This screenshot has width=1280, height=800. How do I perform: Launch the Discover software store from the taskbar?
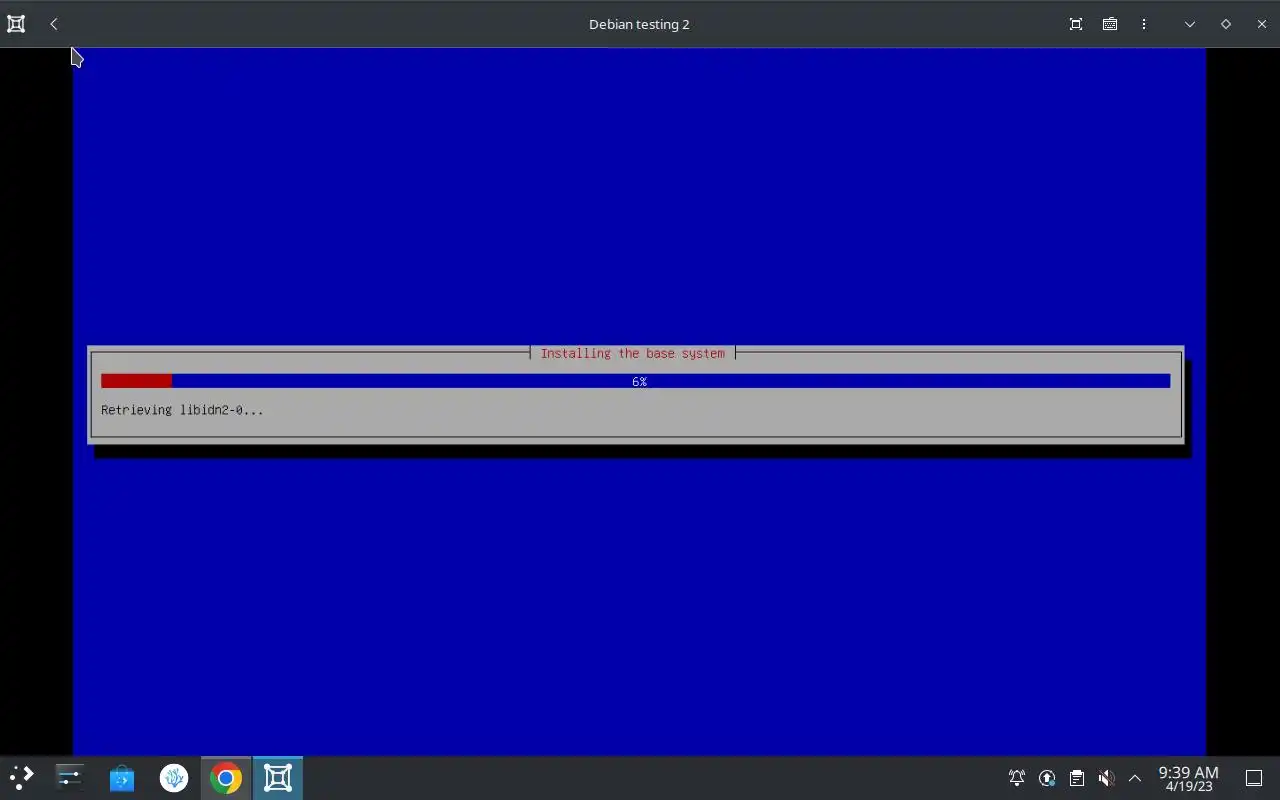[122, 778]
